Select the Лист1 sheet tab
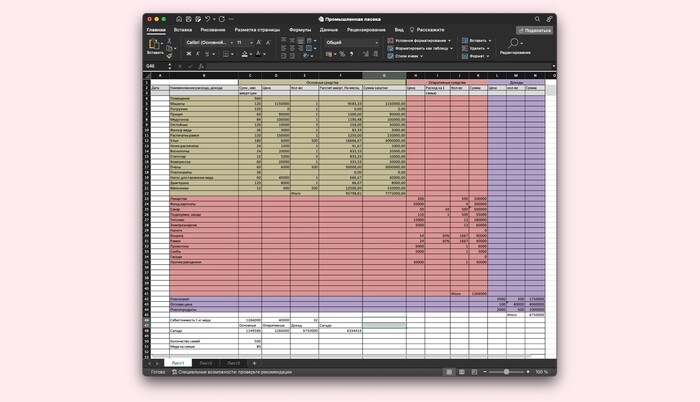The height and width of the screenshot is (402, 700). pyautogui.click(x=178, y=363)
